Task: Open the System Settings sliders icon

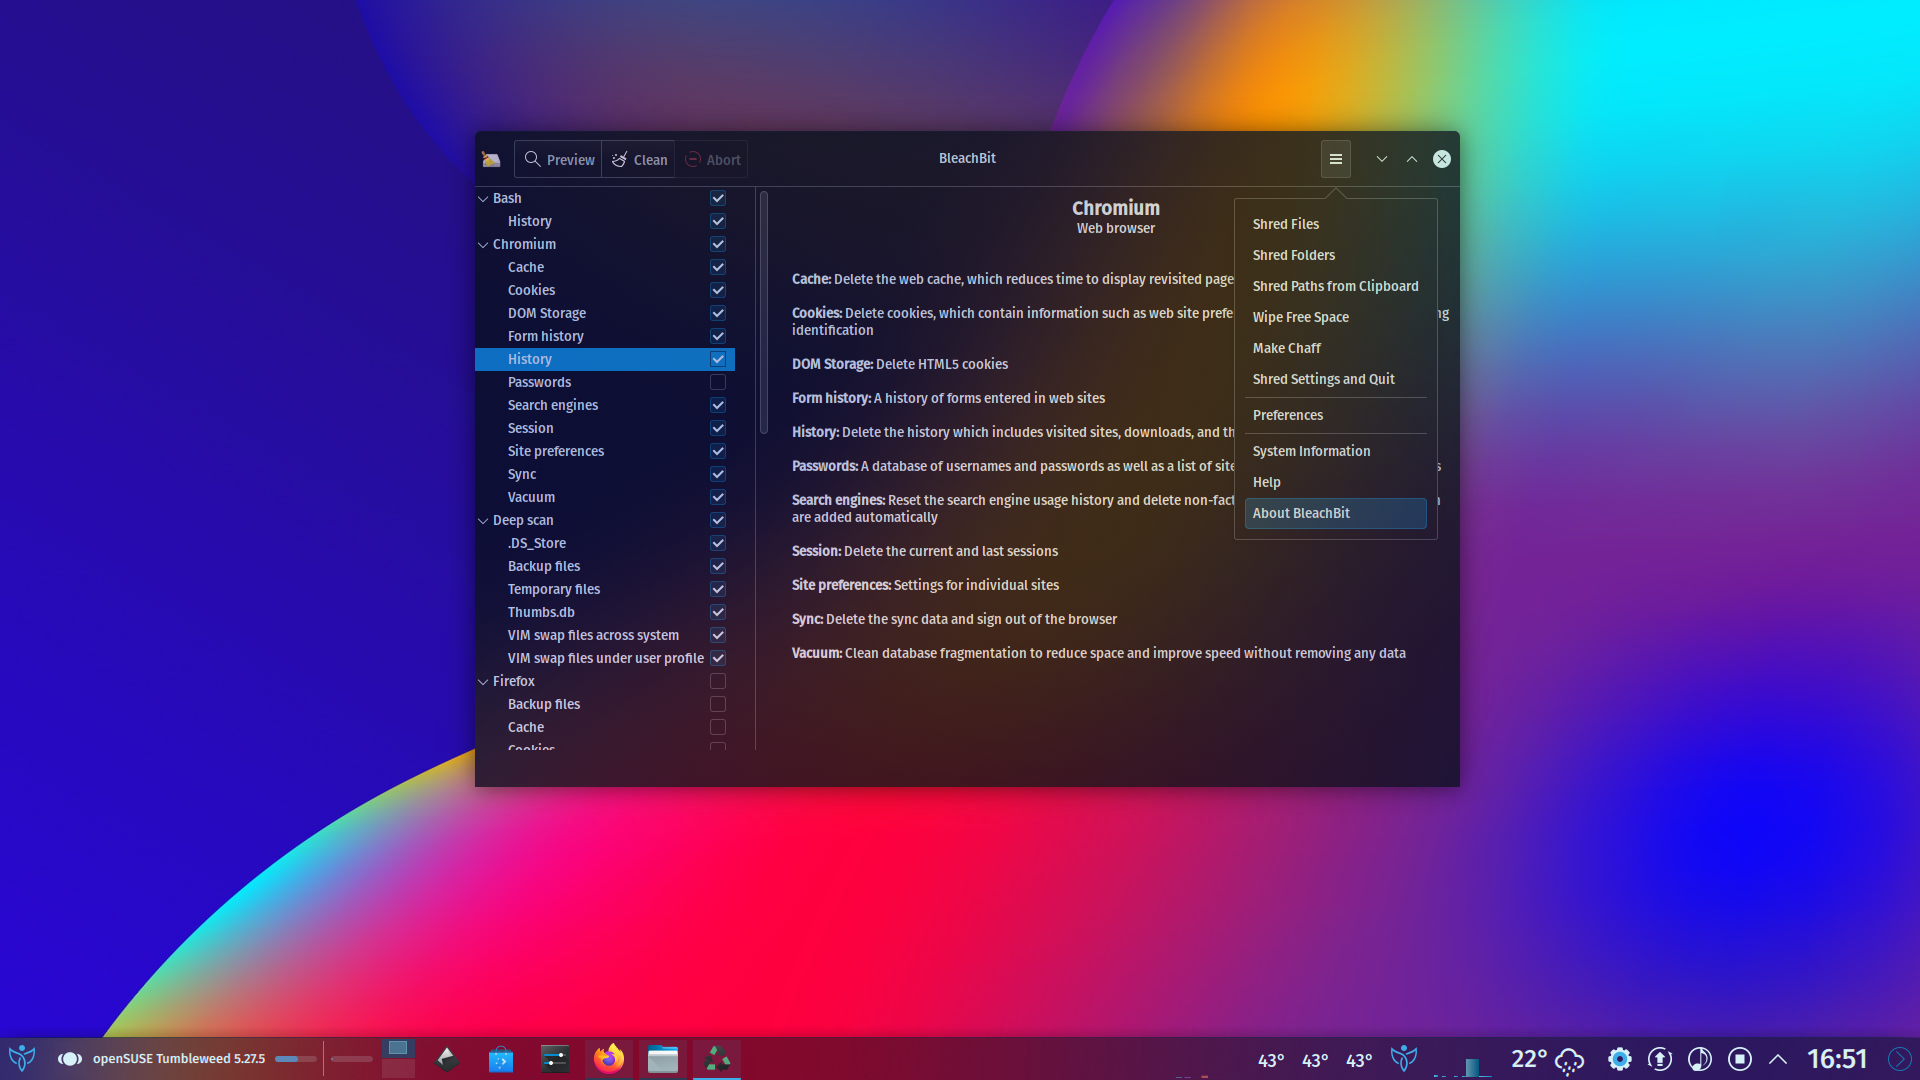Action: click(555, 1058)
